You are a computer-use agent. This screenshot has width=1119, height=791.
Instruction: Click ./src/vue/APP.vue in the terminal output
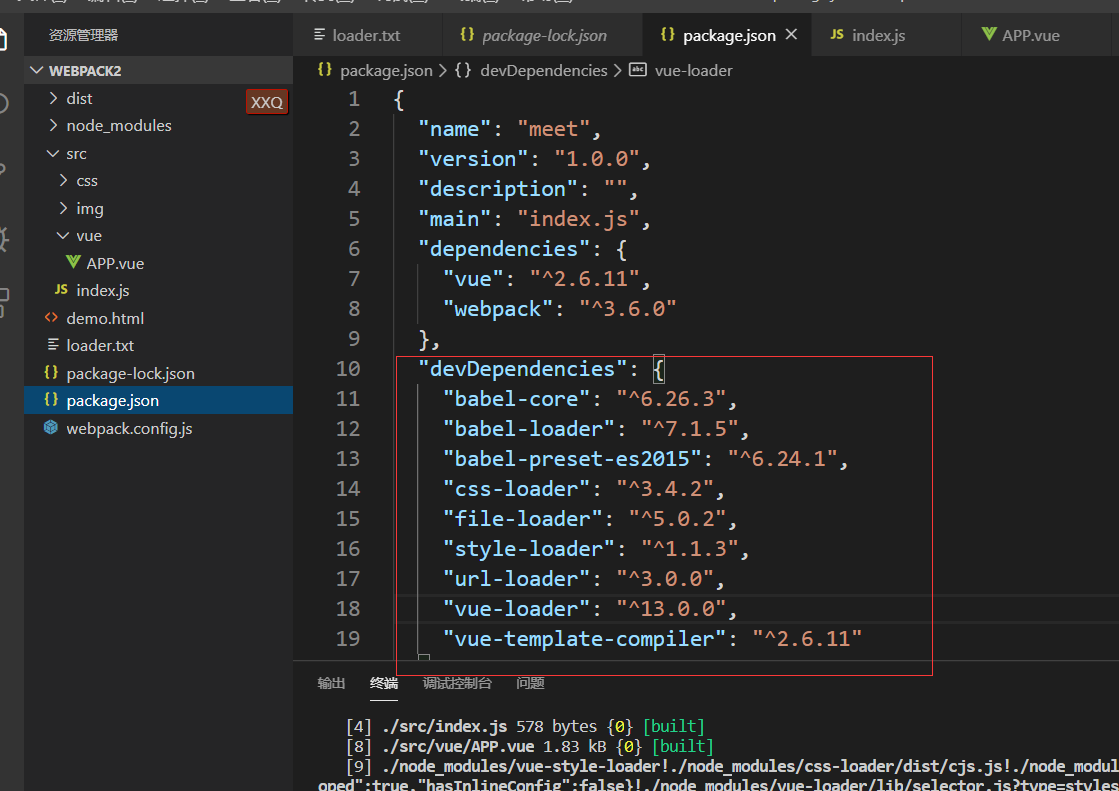coord(457,746)
